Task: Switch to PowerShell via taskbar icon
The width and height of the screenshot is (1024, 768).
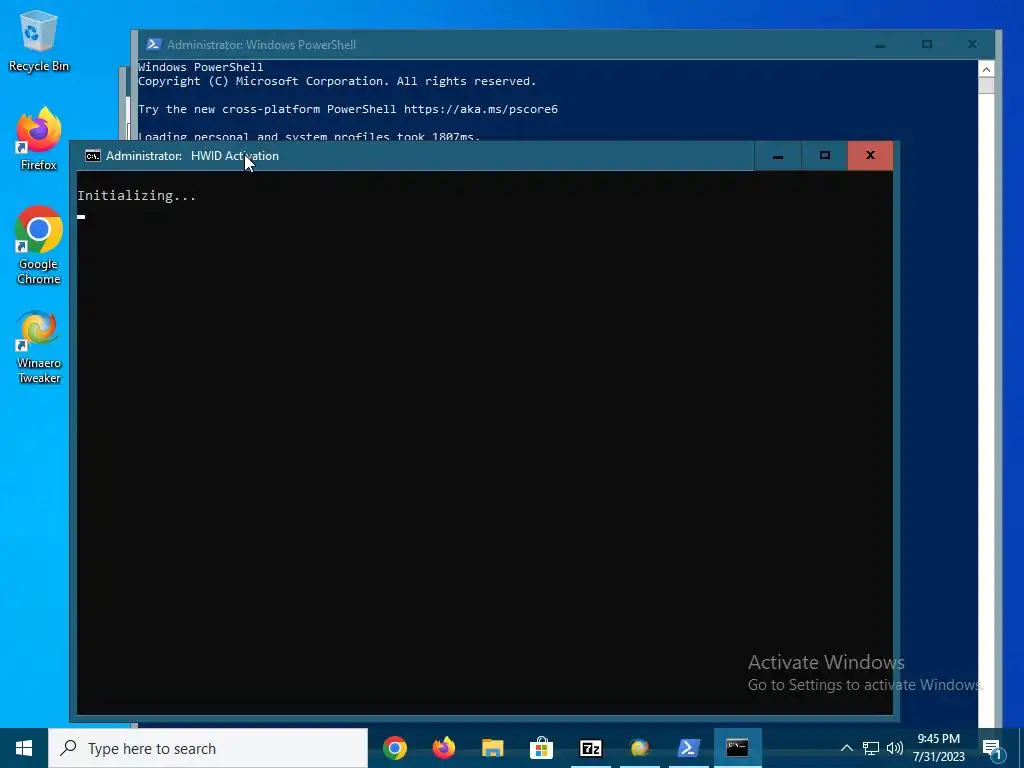Action: [688, 748]
